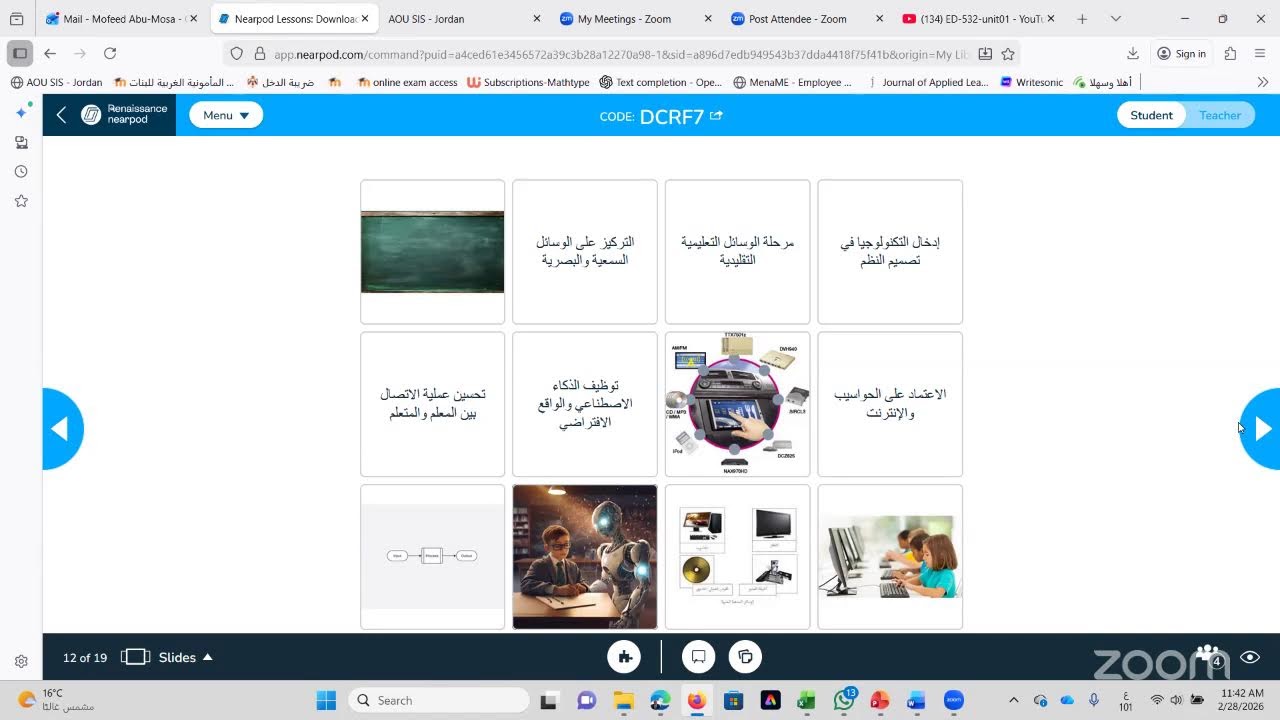The image size is (1280, 720).
Task: Open browser sidebar settings gear
Action: tap(21, 661)
